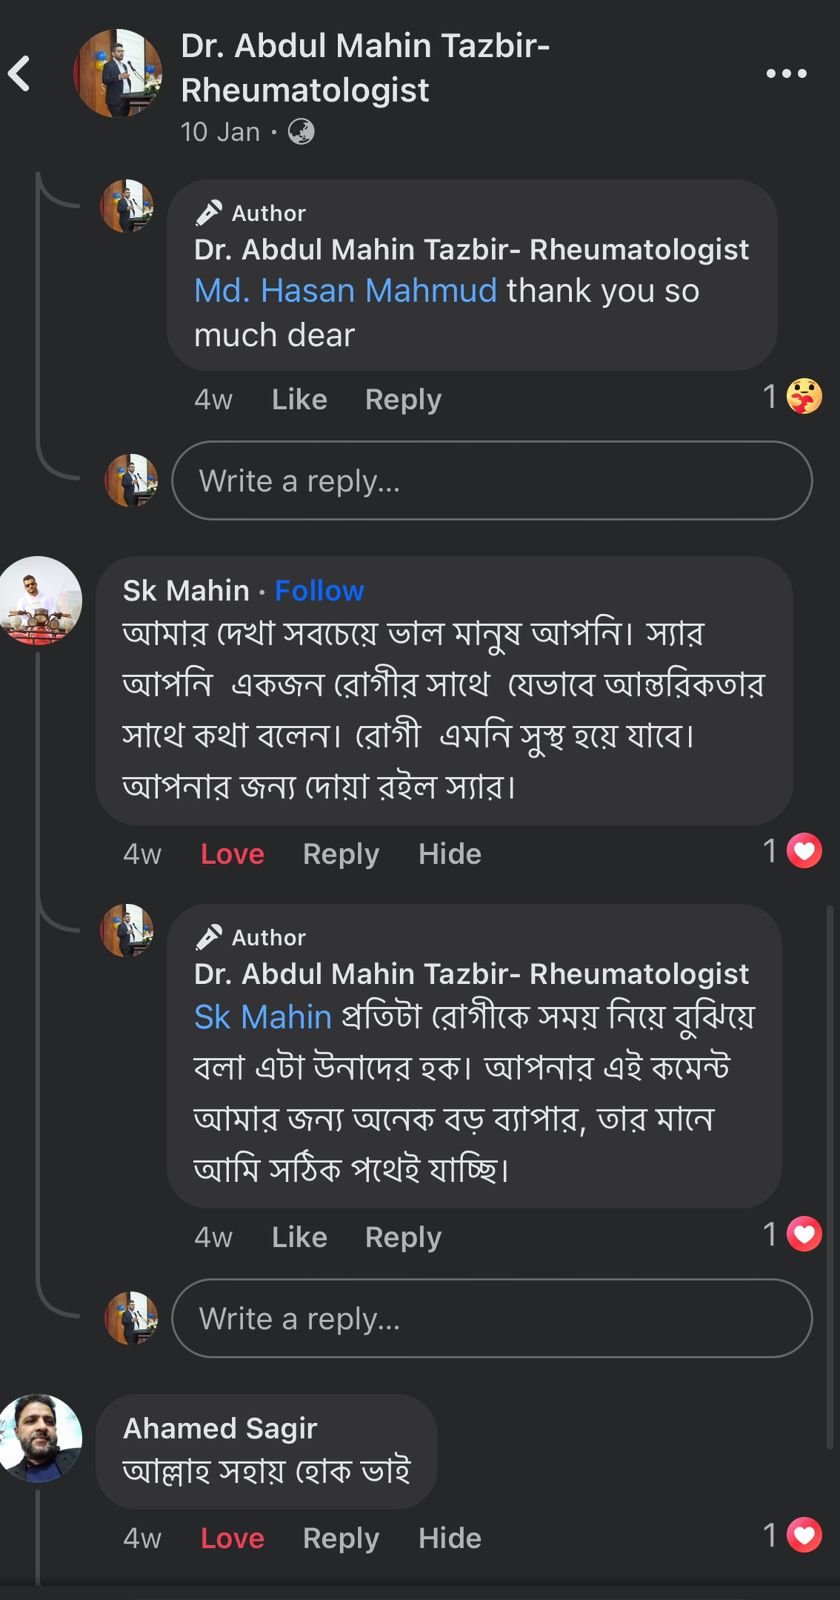Open the Md. Hasan Mahmud mention link

(345, 291)
